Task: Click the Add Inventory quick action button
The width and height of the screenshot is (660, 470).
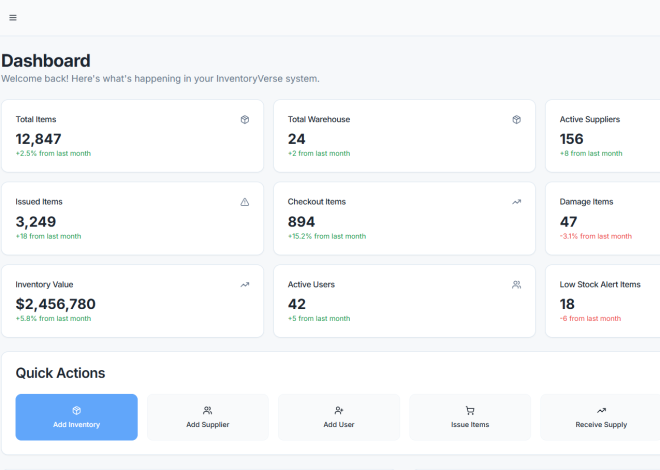Action: [77, 417]
